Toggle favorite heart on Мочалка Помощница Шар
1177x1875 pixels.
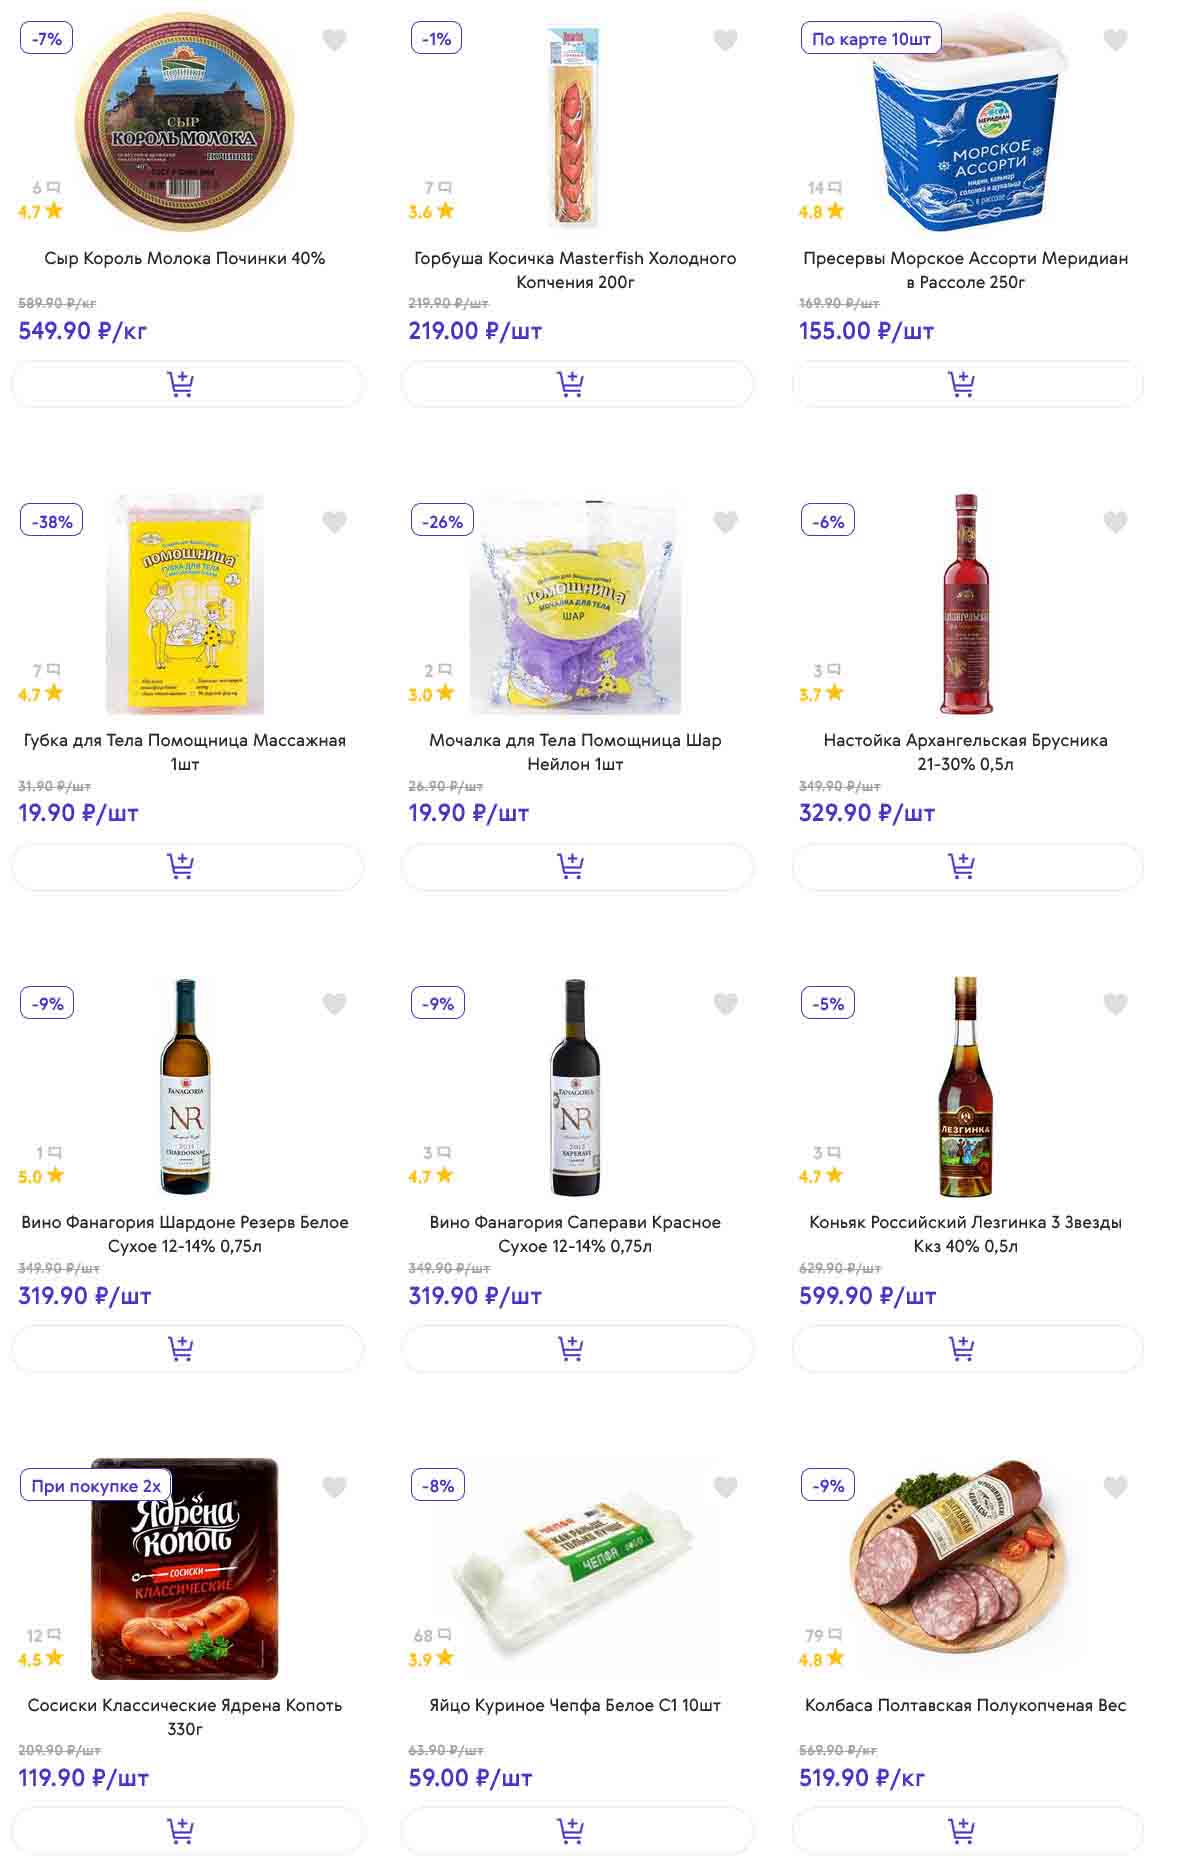coord(725,522)
